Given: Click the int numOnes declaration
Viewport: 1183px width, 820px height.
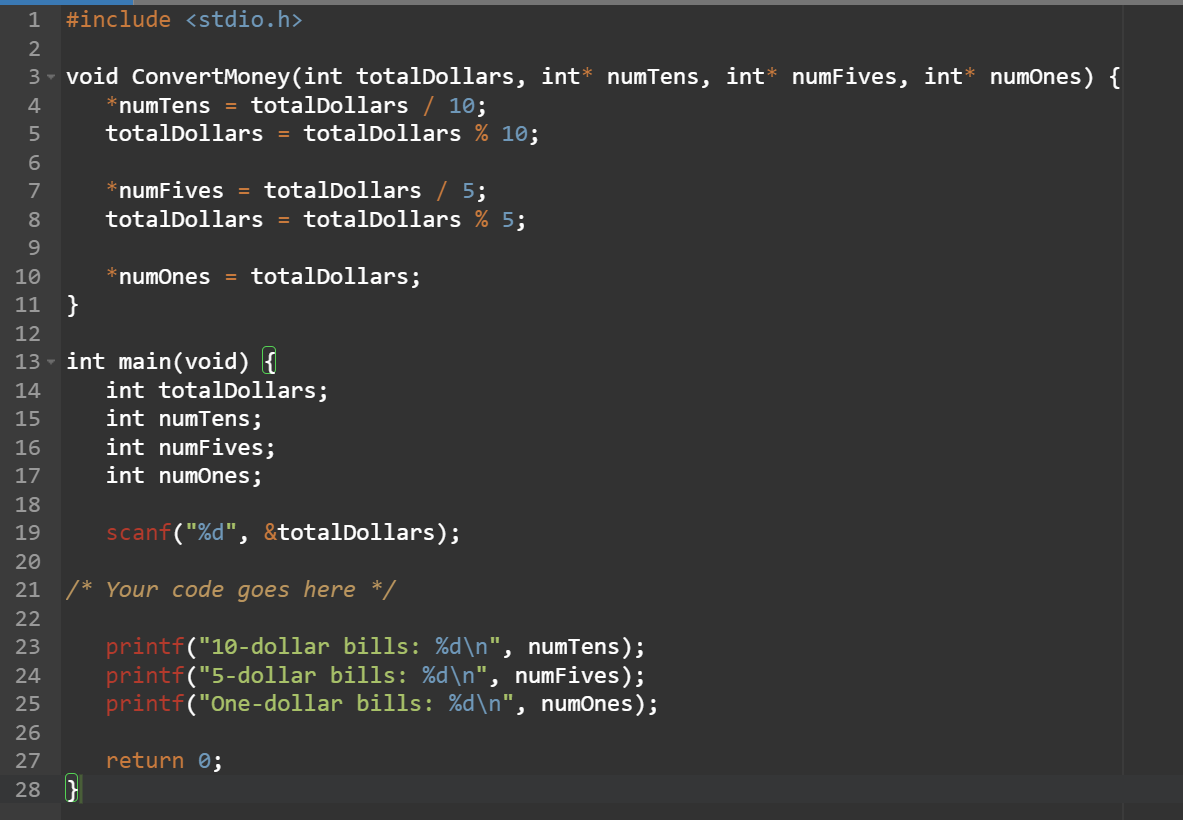Looking at the screenshot, I should [183, 475].
